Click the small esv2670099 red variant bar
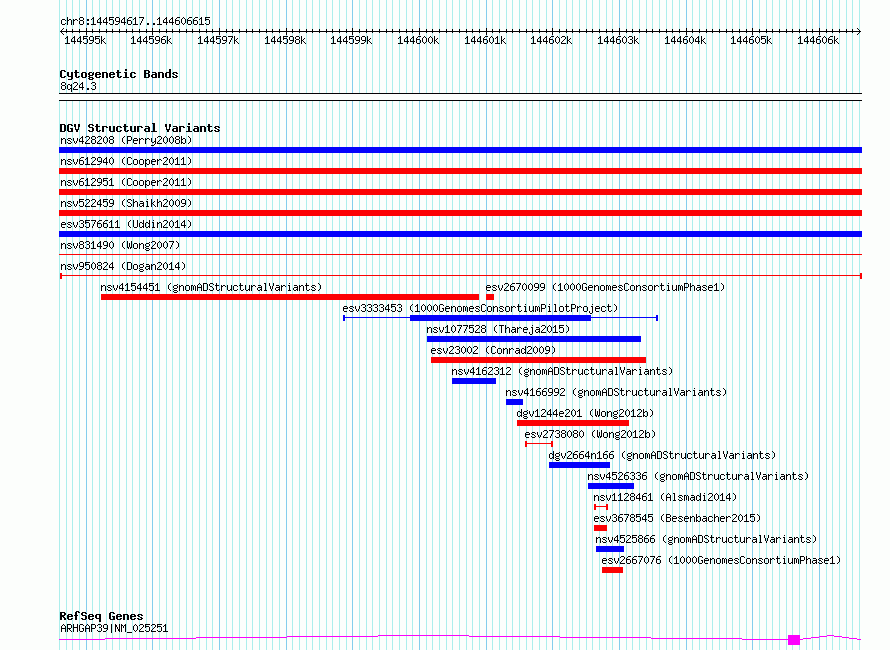The width and height of the screenshot is (890, 650). (x=490, y=297)
